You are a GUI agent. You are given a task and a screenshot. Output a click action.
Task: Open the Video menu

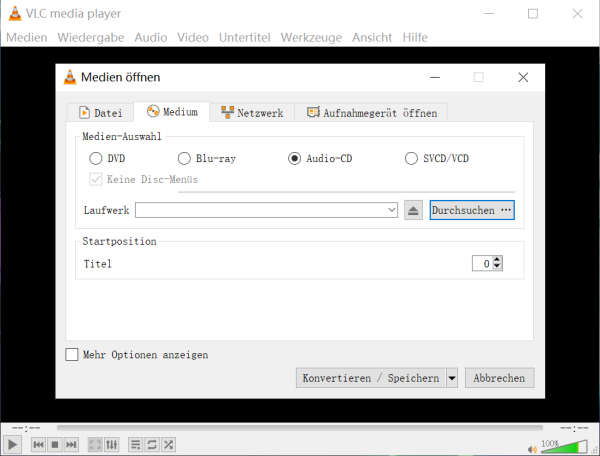(x=193, y=37)
